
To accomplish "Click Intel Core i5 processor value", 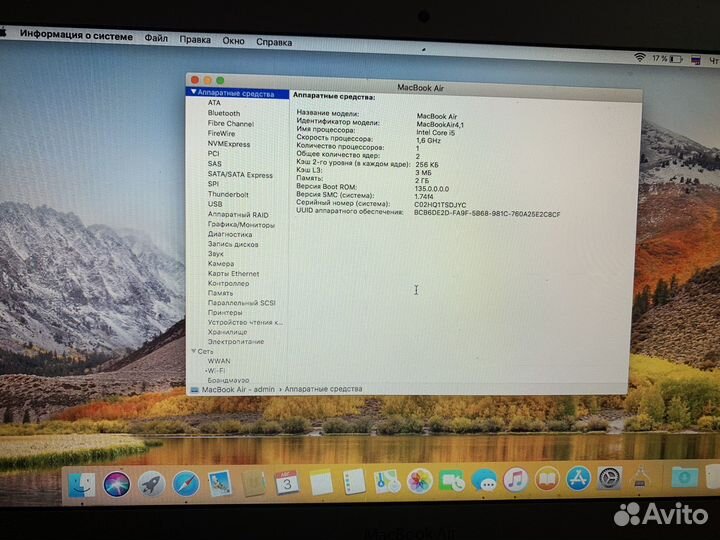I will [435, 133].
